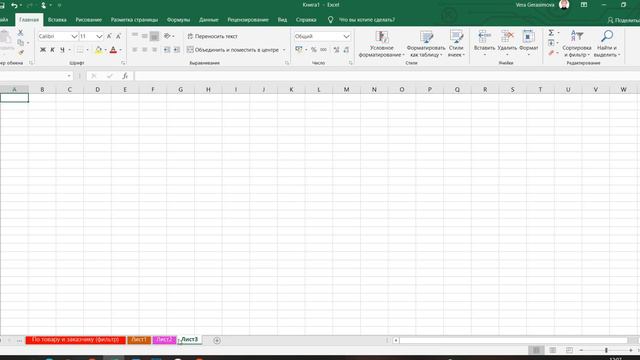Click Удалить cells button
640x360 pixels.
tap(507, 44)
